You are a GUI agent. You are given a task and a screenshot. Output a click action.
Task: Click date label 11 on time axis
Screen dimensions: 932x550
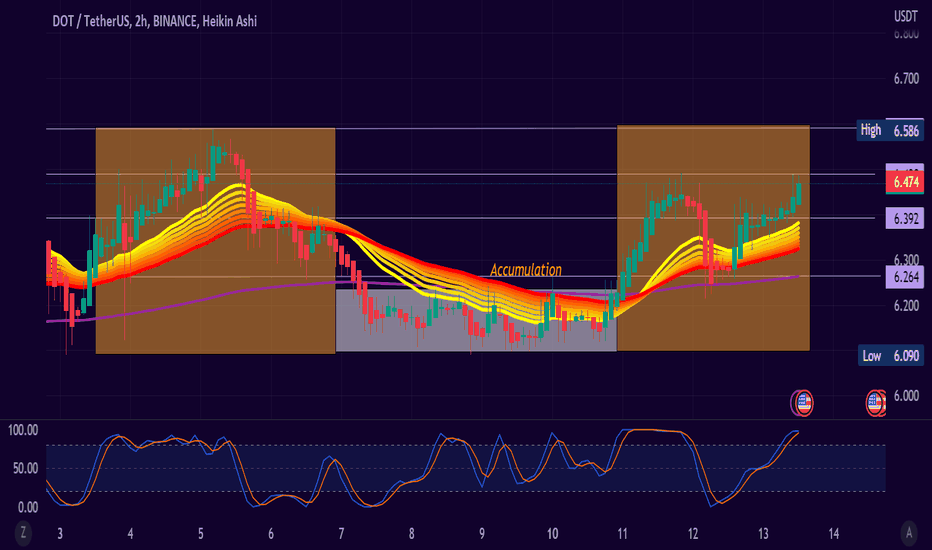pyautogui.click(x=622, y=533)
